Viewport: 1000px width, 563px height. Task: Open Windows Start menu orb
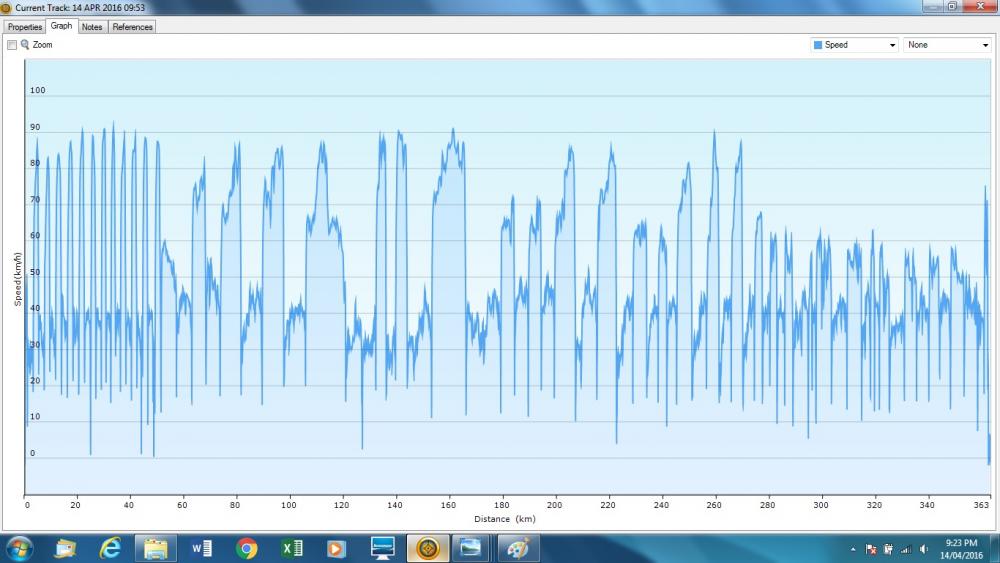coord(19,548)
